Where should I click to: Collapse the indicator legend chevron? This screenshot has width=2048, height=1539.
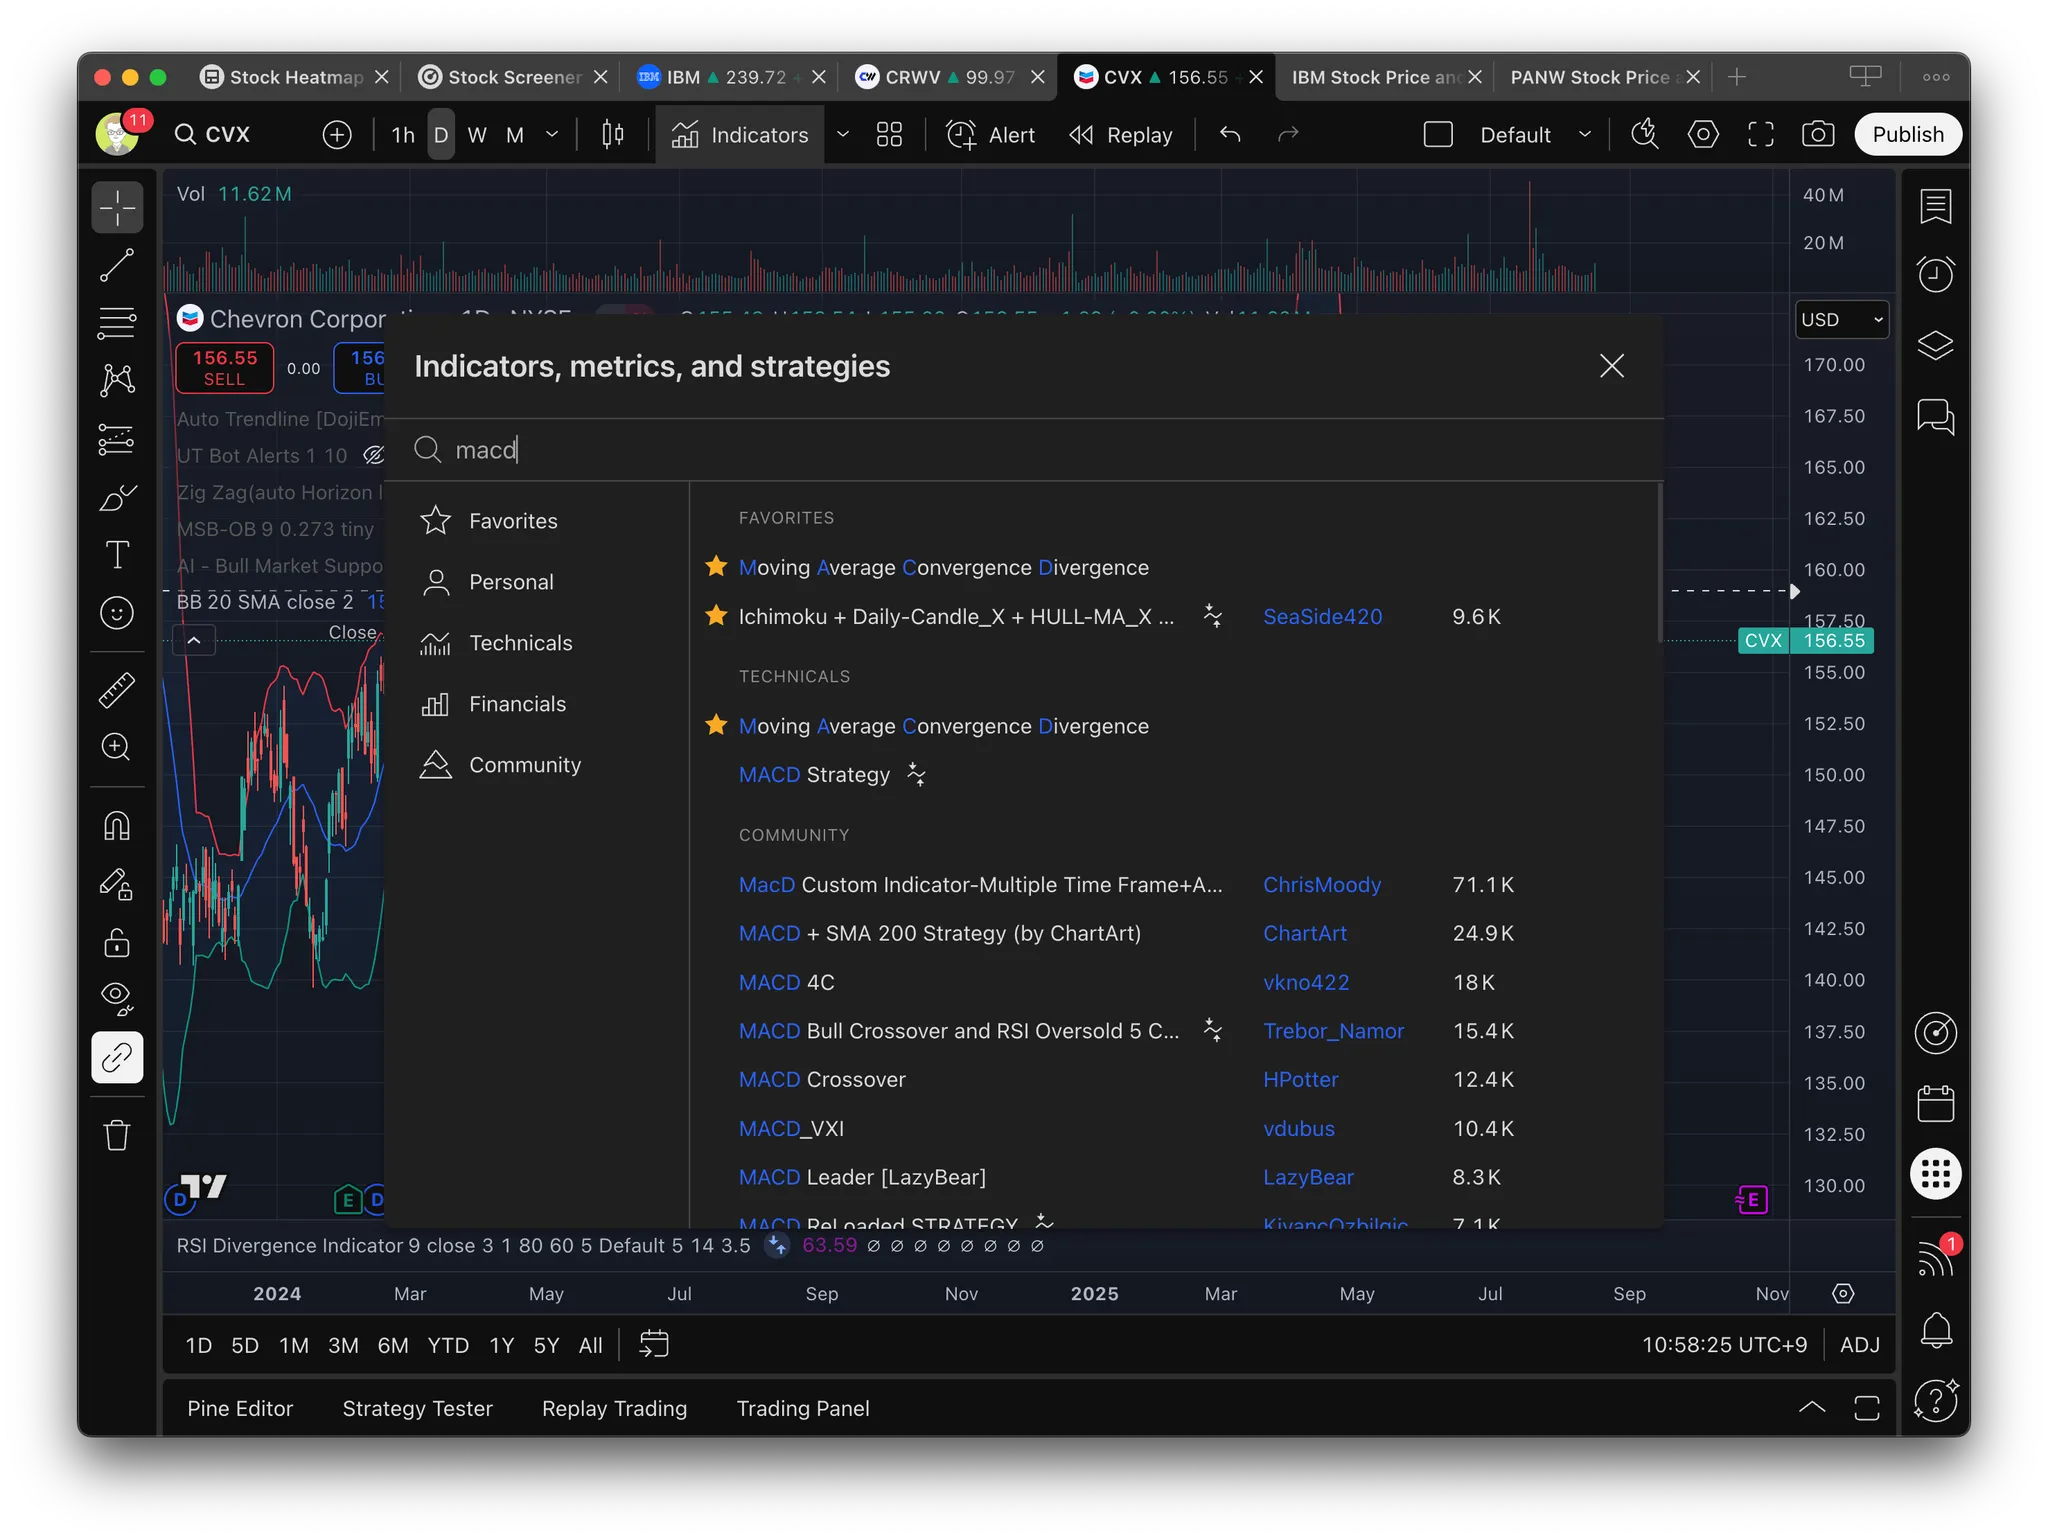tap(194, 640)
